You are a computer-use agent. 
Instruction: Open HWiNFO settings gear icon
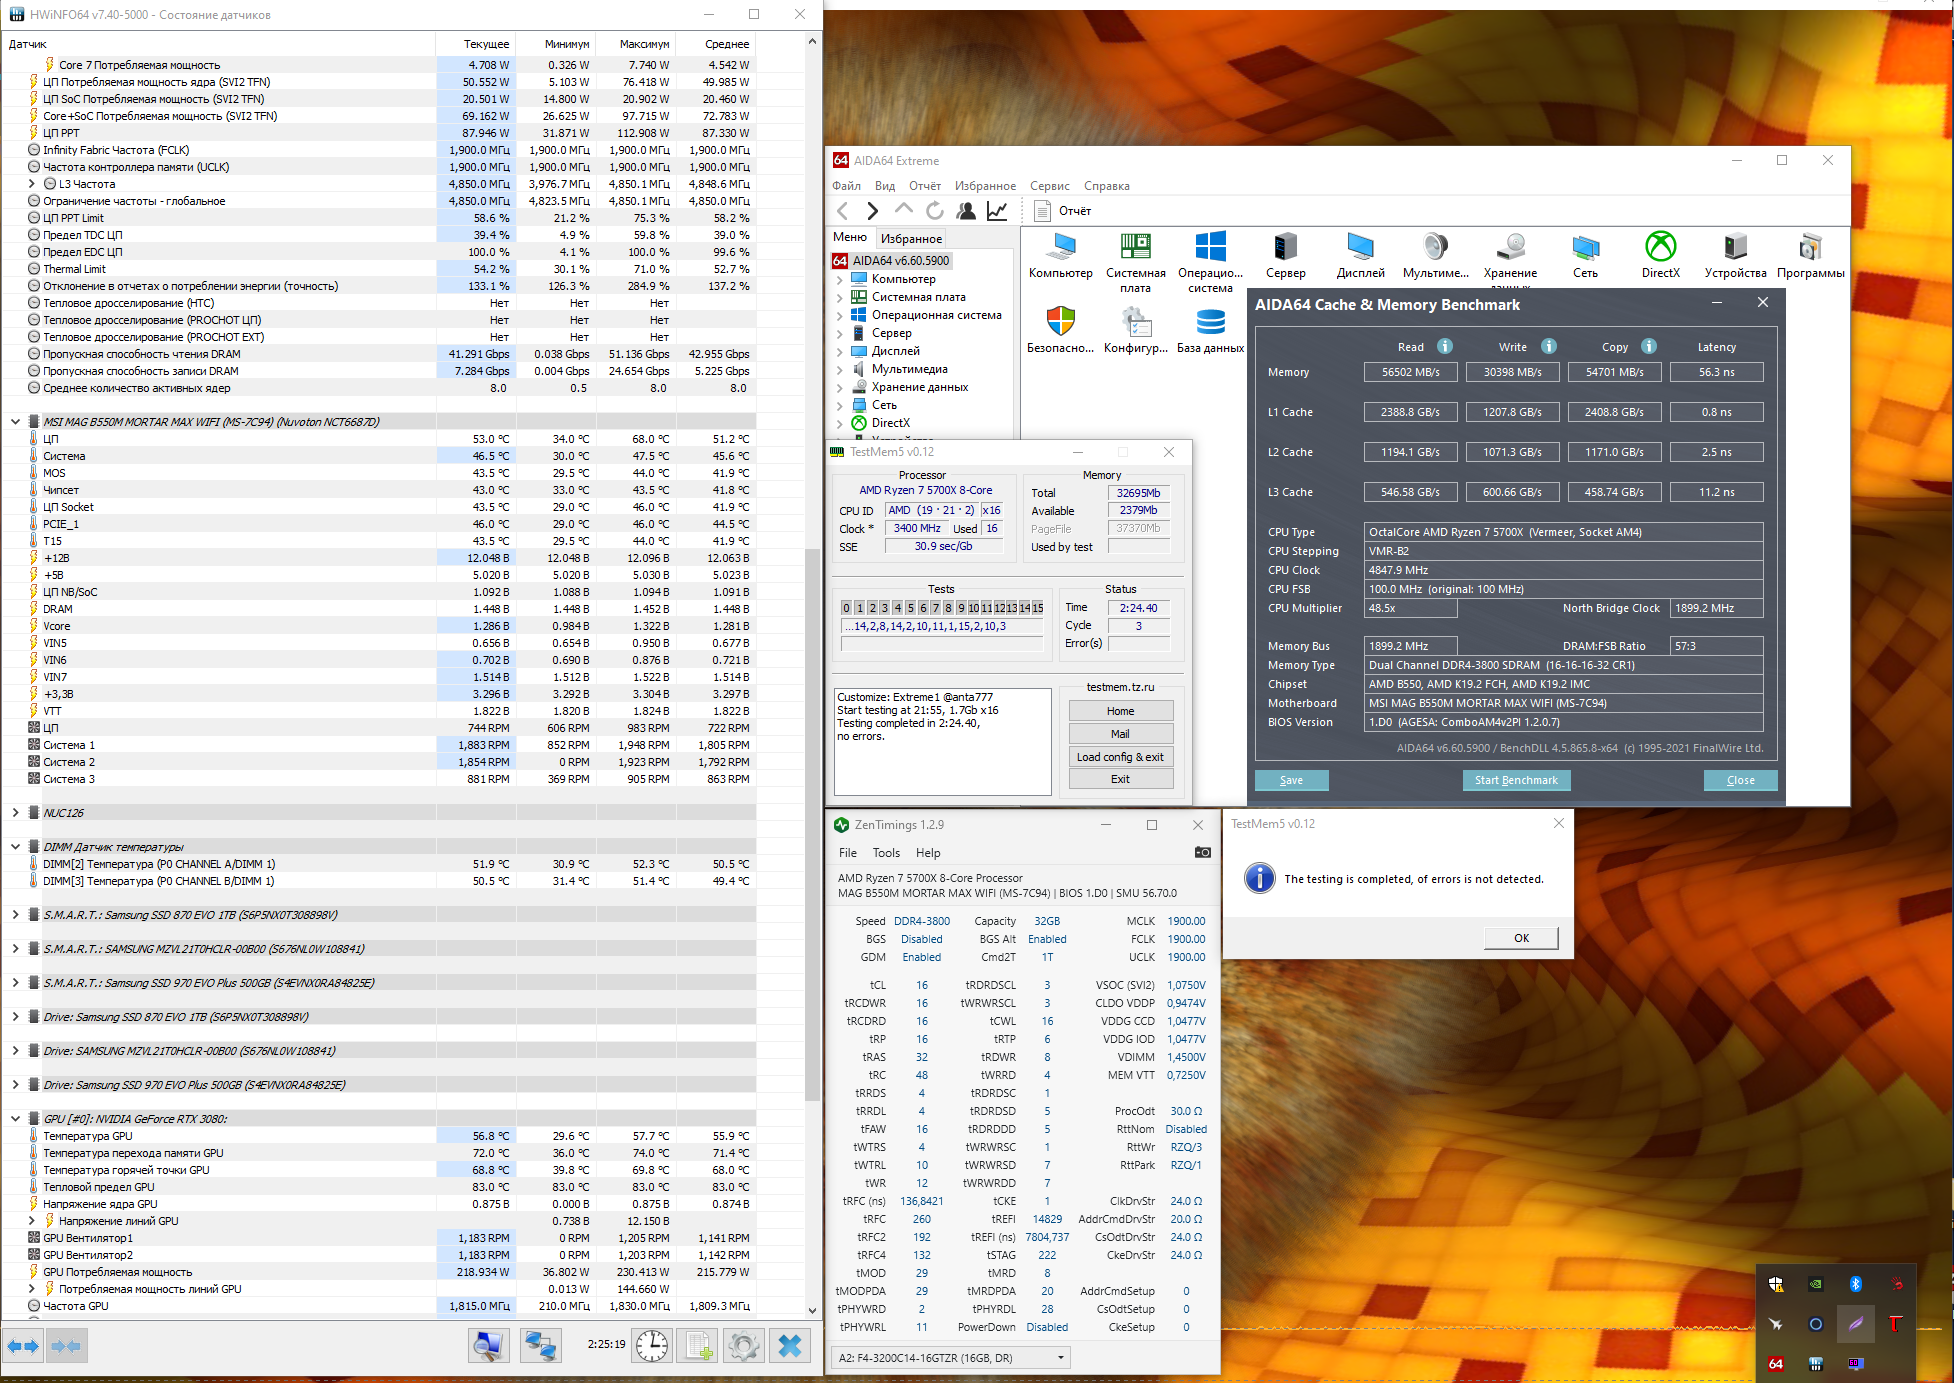743,1346
